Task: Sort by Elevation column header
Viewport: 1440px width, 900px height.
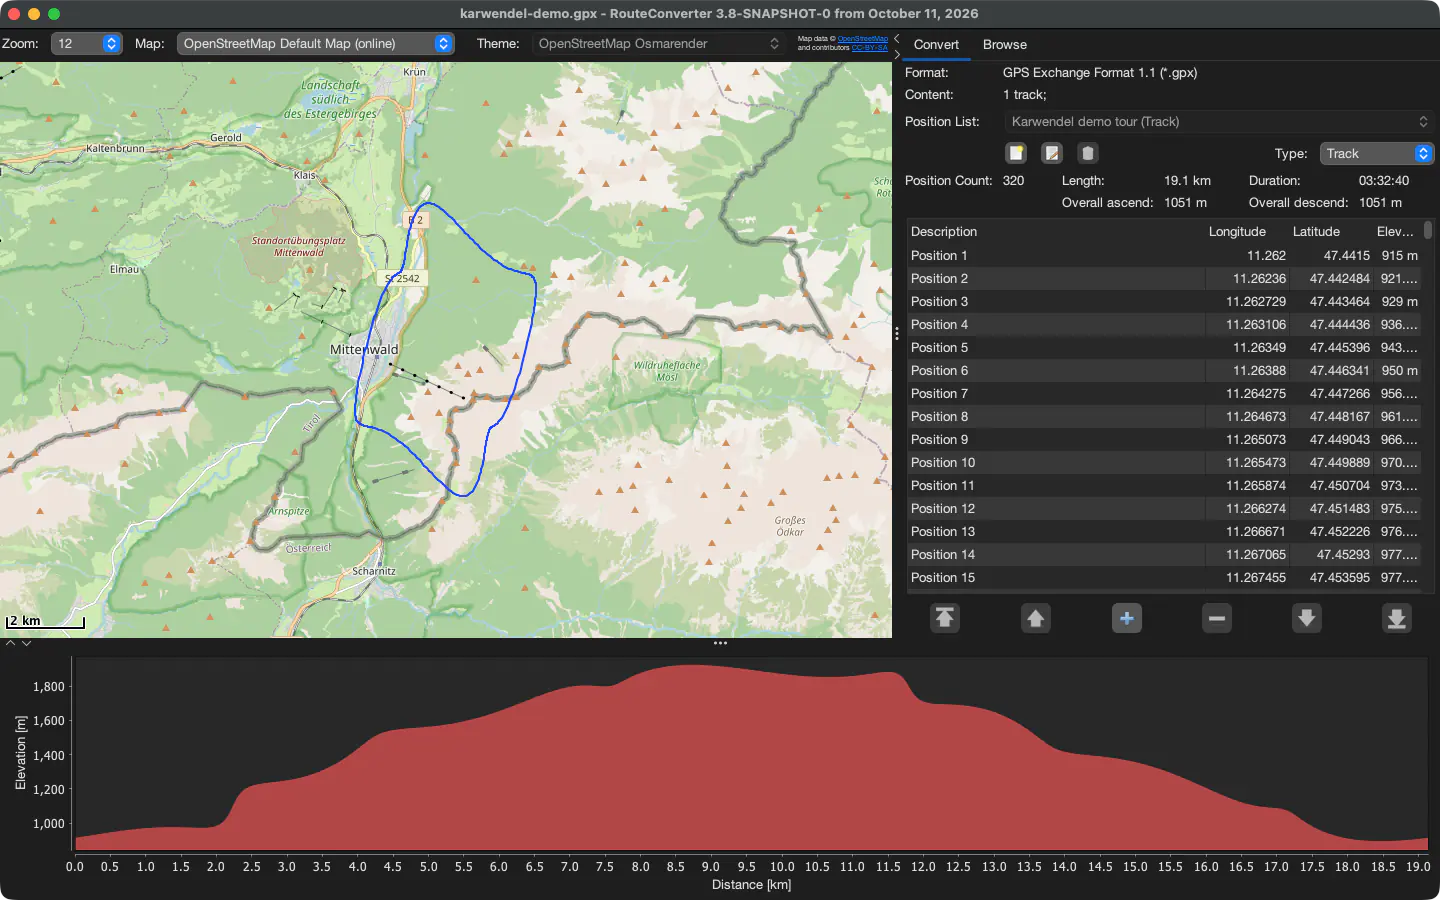Action: click(x=1395, y=232)
